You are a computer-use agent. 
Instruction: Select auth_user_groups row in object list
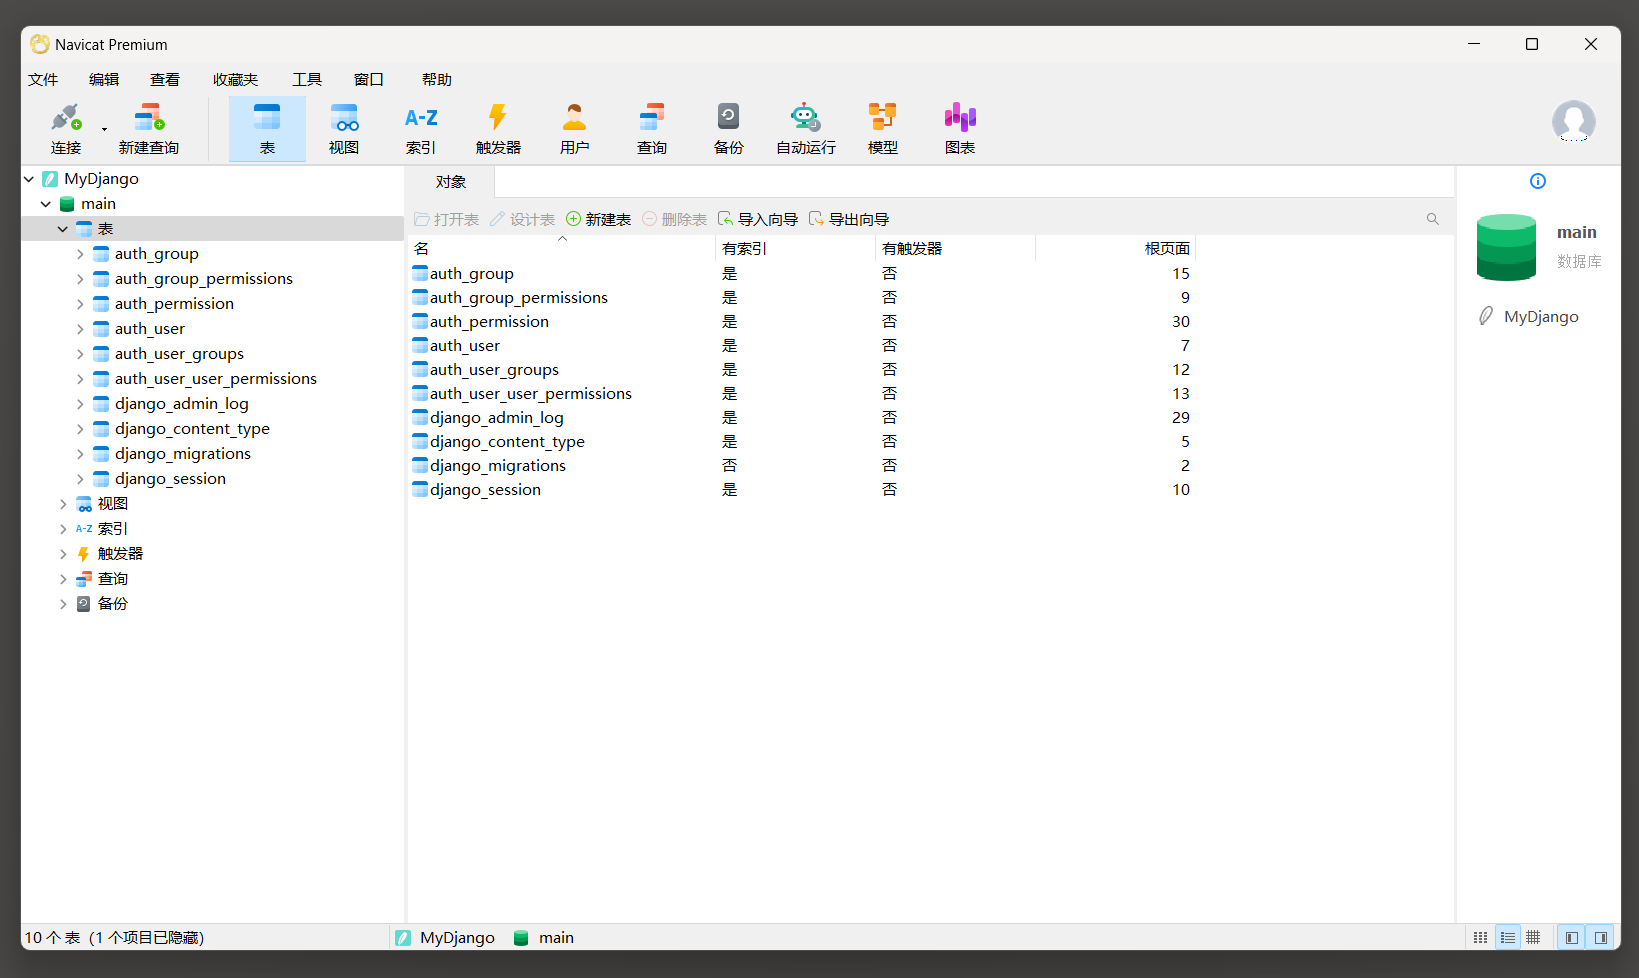803,370
